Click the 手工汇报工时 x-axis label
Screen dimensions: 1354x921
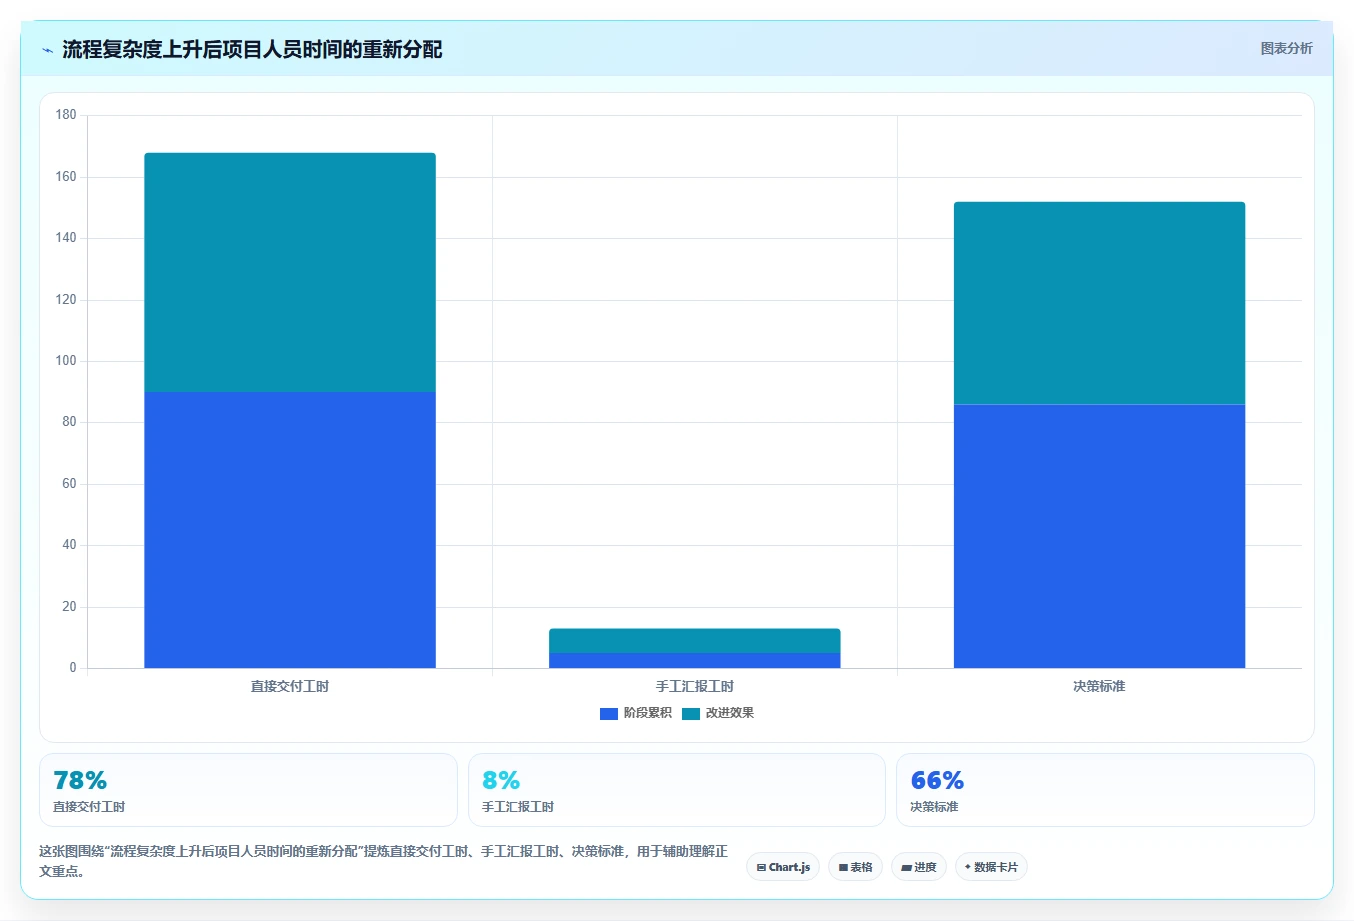[695, 686]
